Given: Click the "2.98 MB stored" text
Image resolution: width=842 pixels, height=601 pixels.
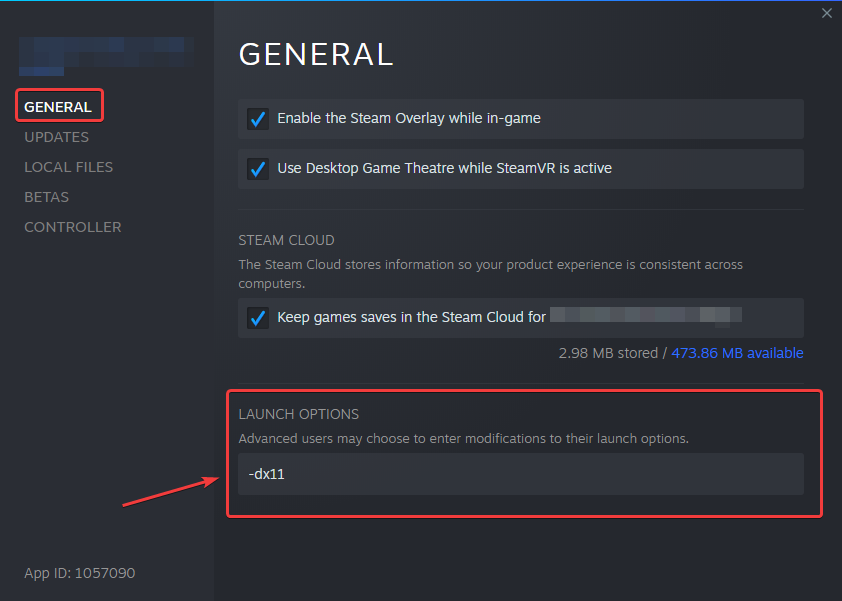Looking at the screenshot, I should [x=608, y=353].
